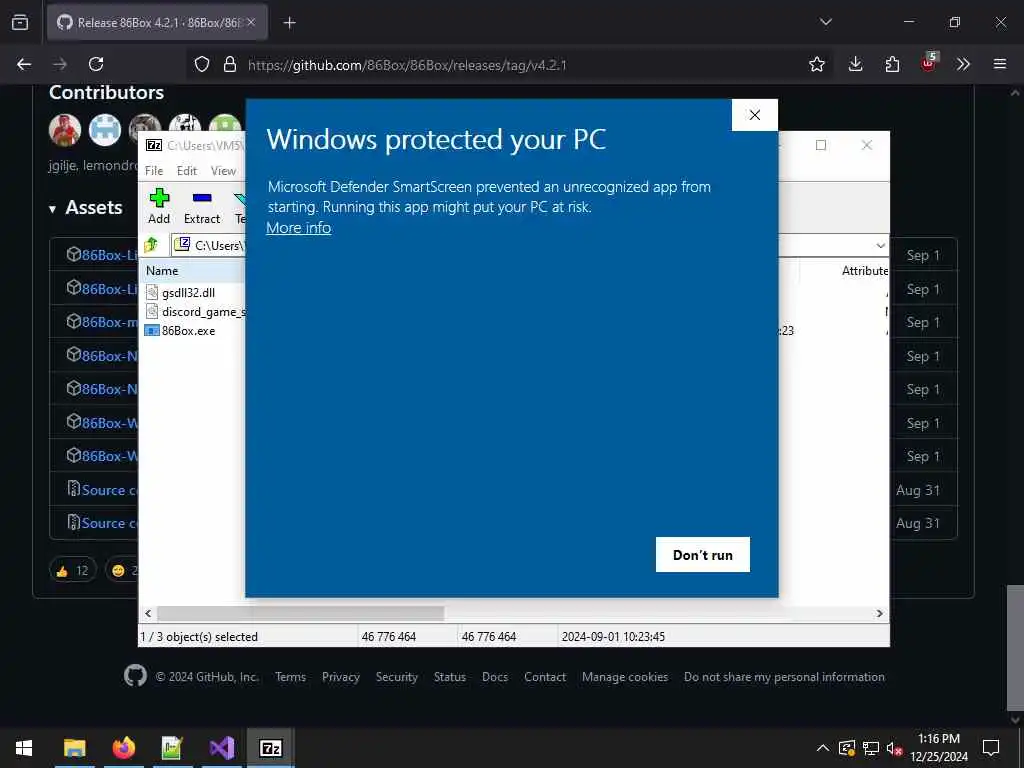Click the second contributor avatar
The image size is (1024, 768).
tap(104, 129)
